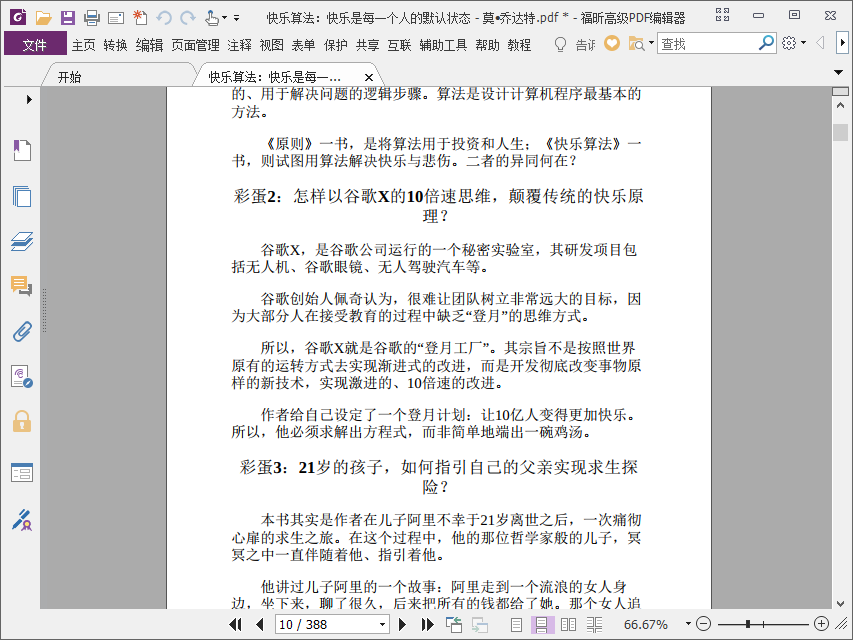
Task: Toggle continuous page view mode
Action: point(542,624)
